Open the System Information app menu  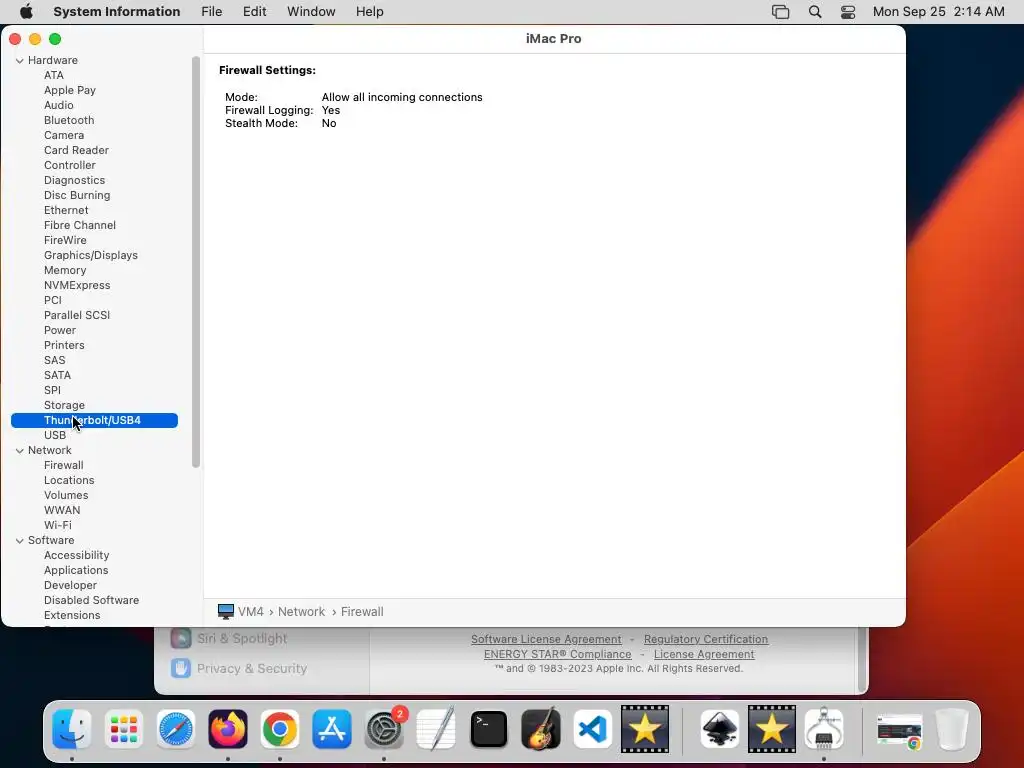pos(117,12)
